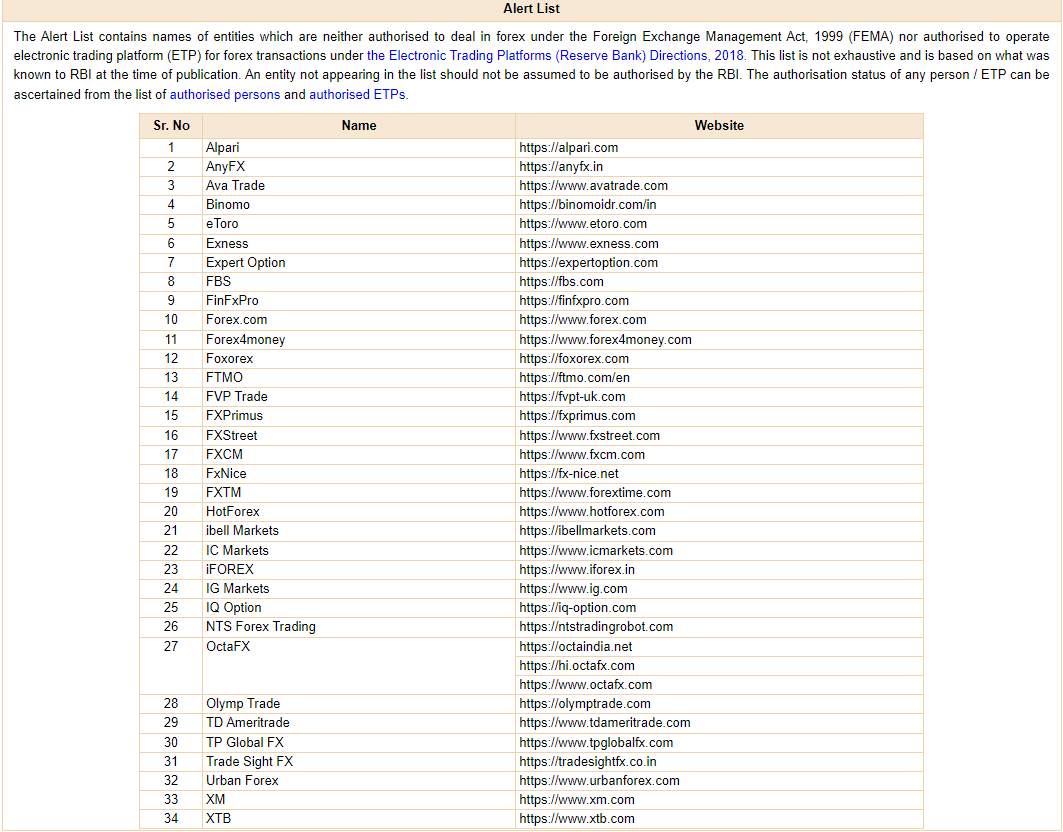Select the https://ftmo.com/en cell
Screen dimensions: 1063x832
click(719, 378)
